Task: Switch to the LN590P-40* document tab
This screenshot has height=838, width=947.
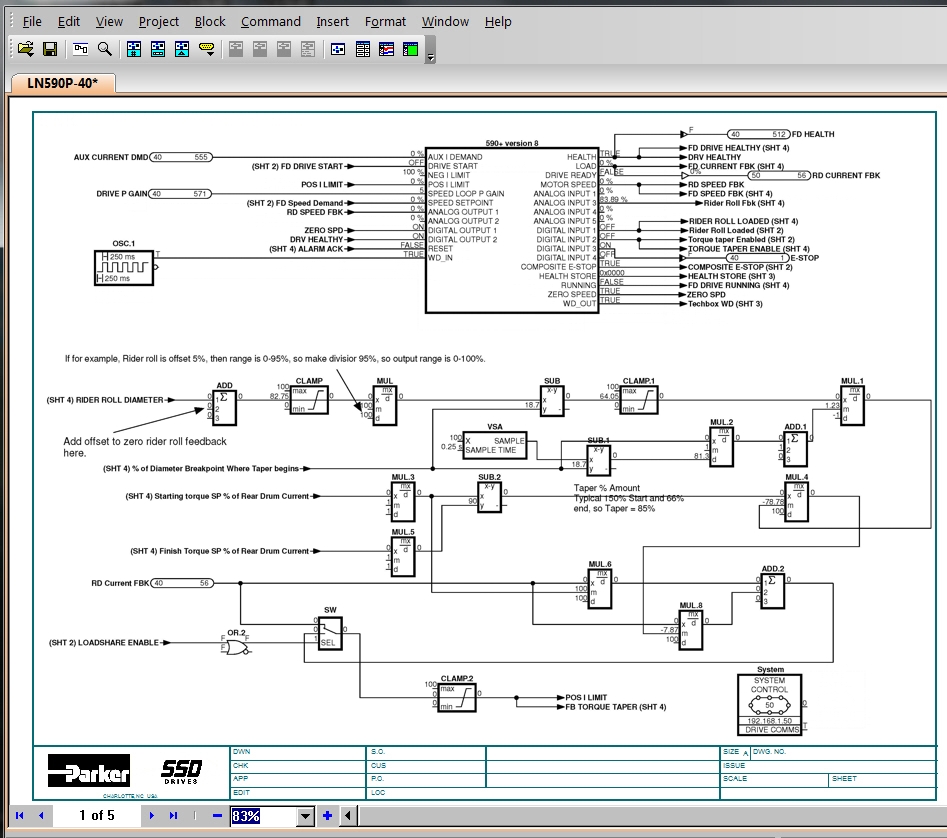Action: click(x=61, y=83)
